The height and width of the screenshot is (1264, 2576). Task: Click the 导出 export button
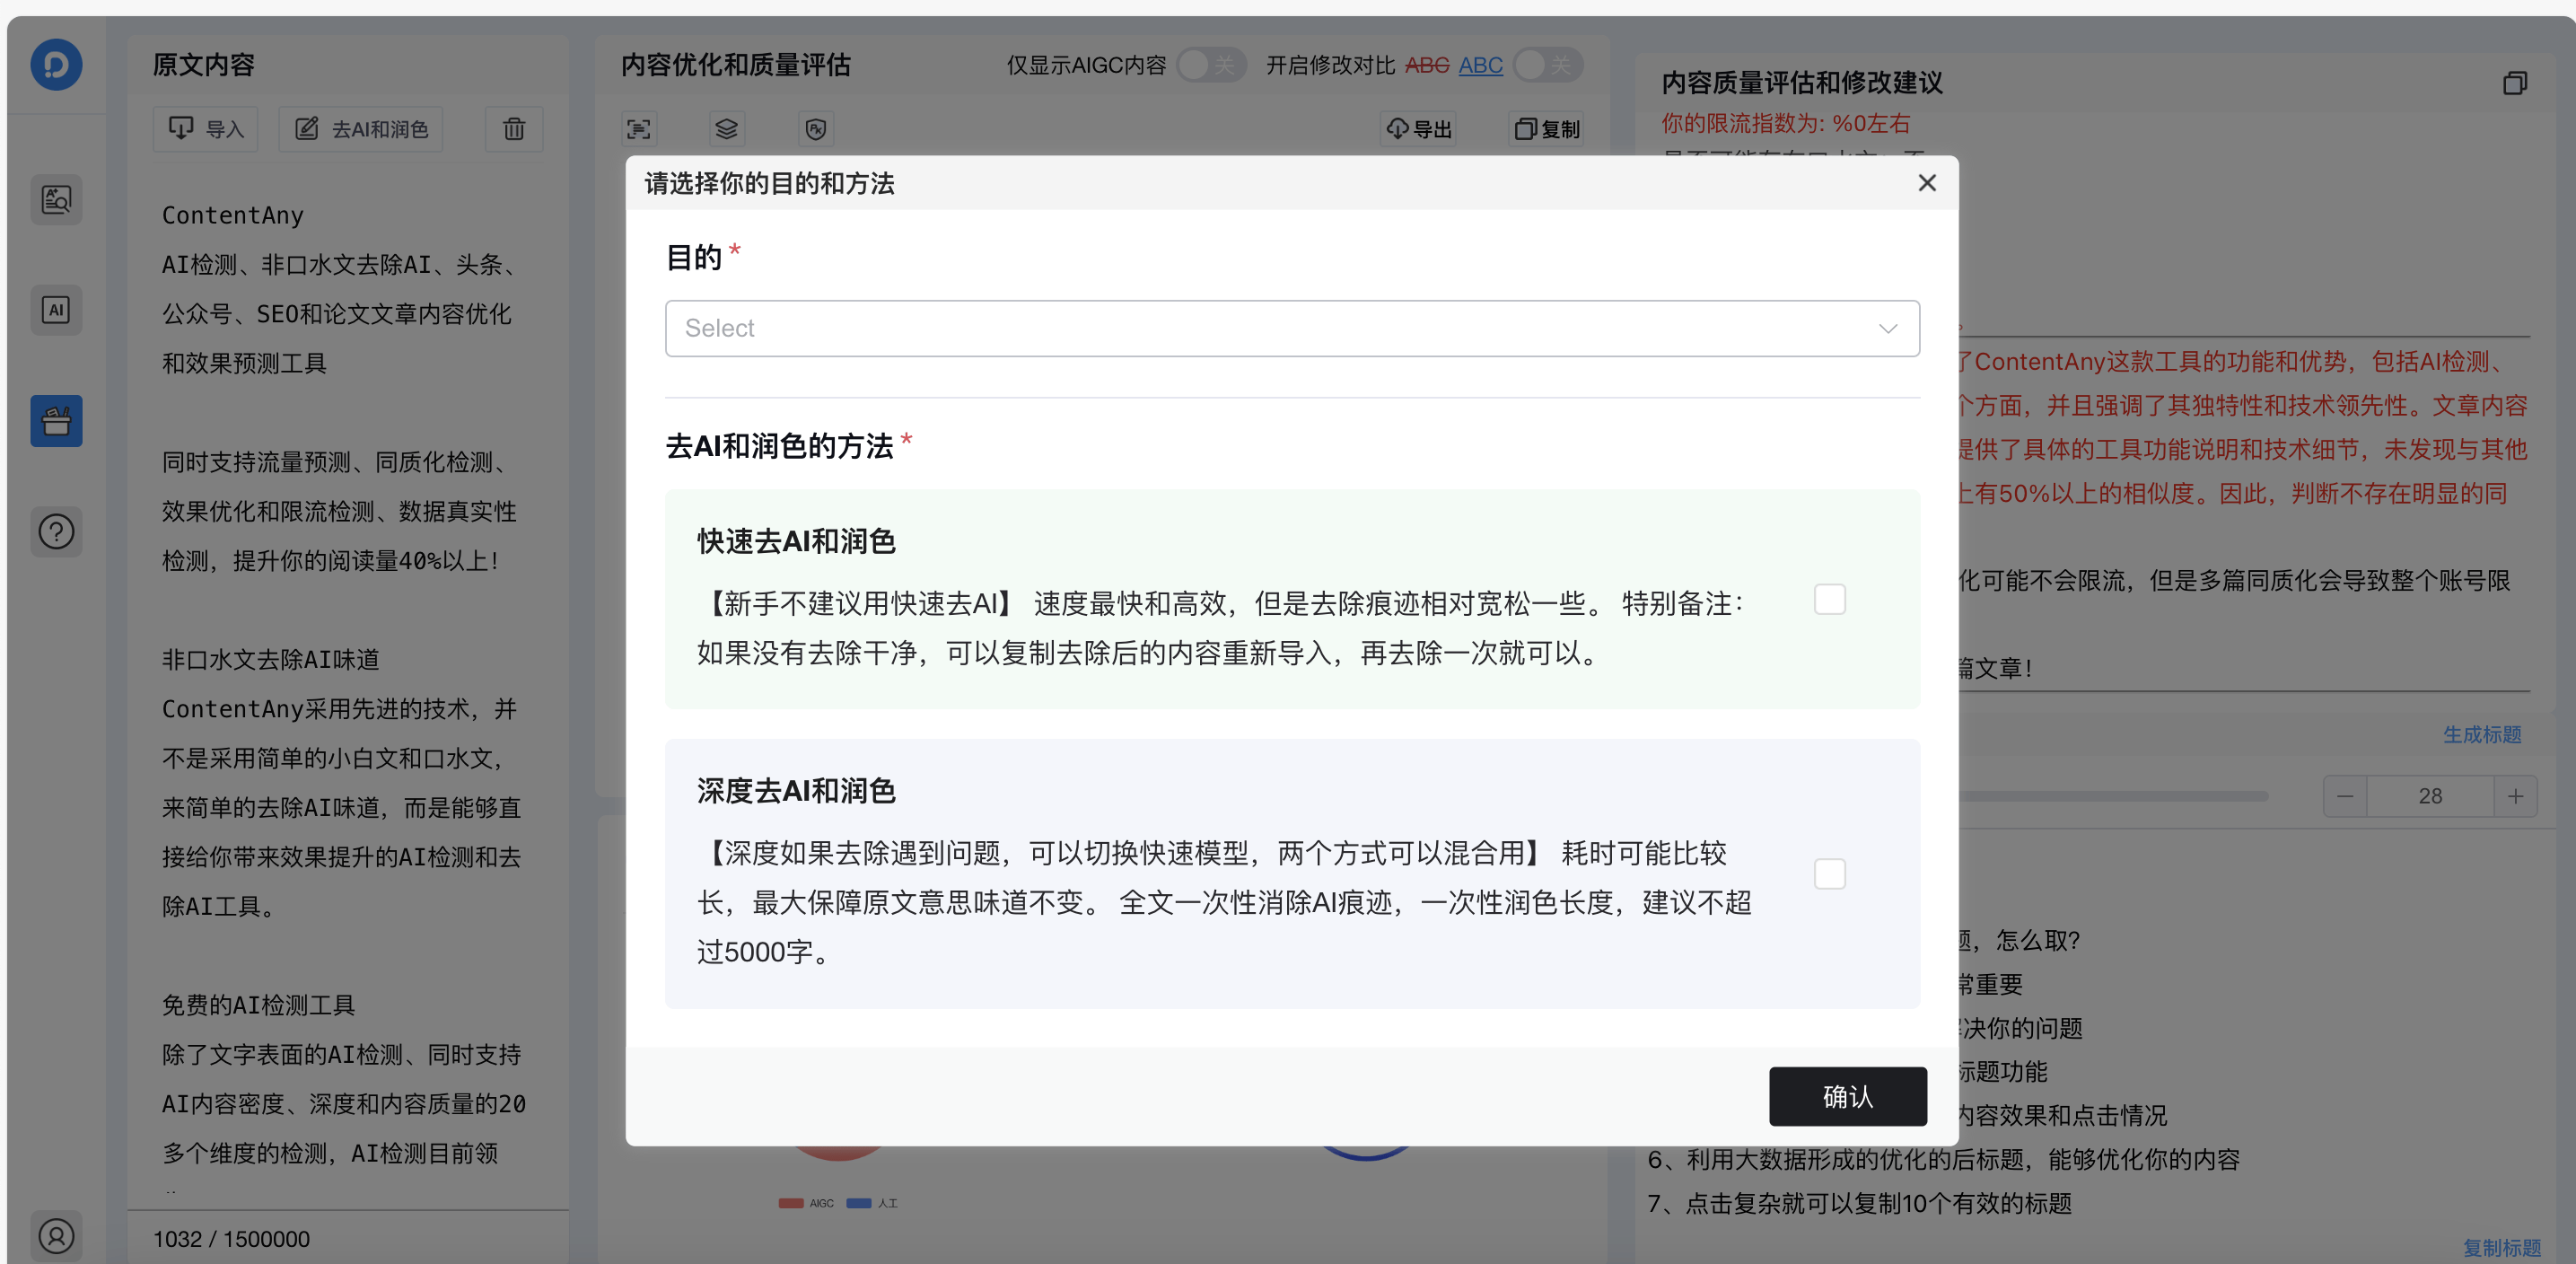coord(1419,129)
